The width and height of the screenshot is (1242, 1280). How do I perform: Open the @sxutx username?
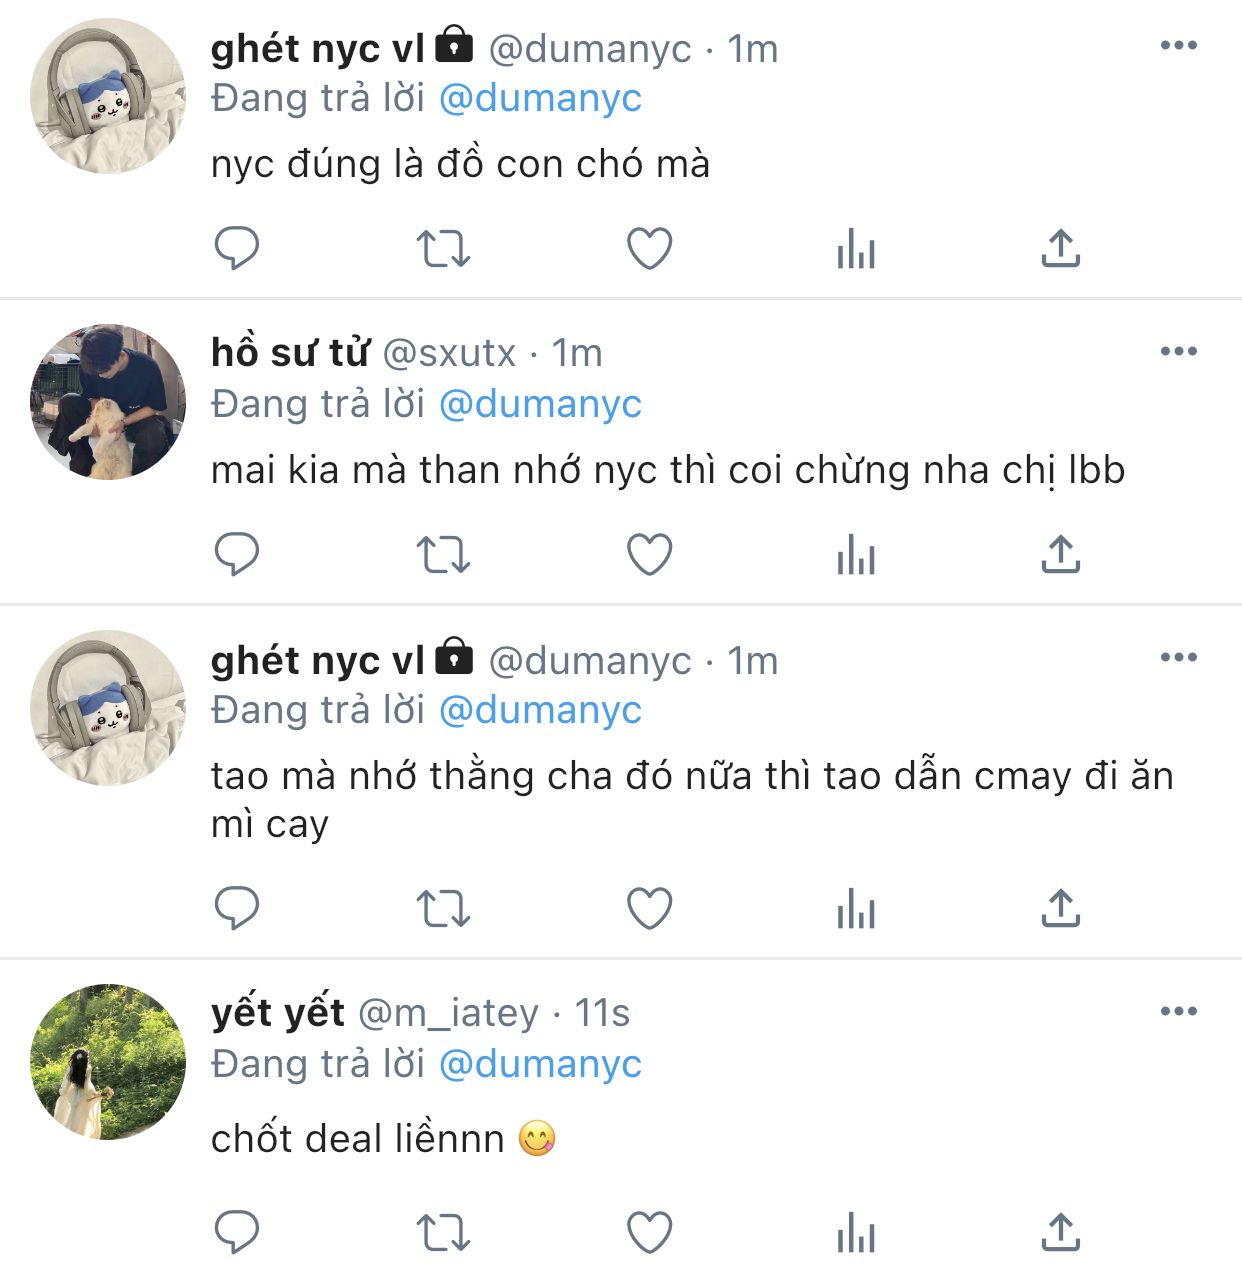(x=449, y=353)
